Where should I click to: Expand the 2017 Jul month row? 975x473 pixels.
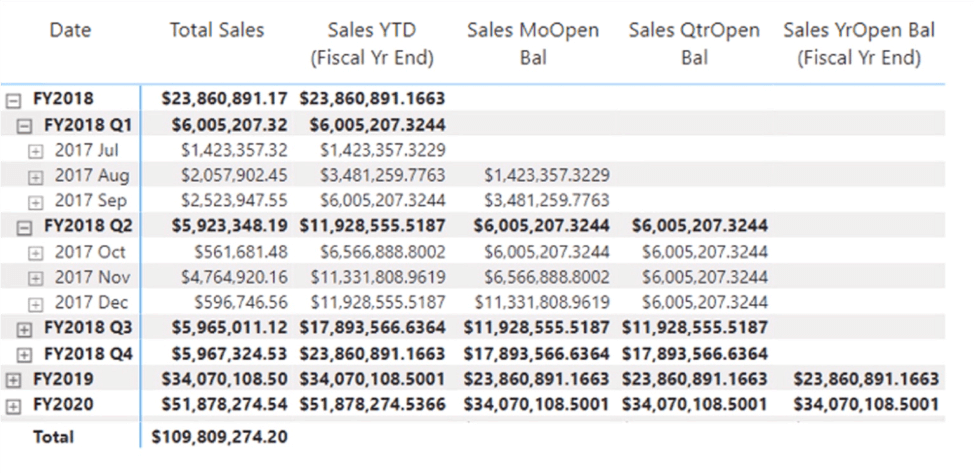(x=37, y=151)
